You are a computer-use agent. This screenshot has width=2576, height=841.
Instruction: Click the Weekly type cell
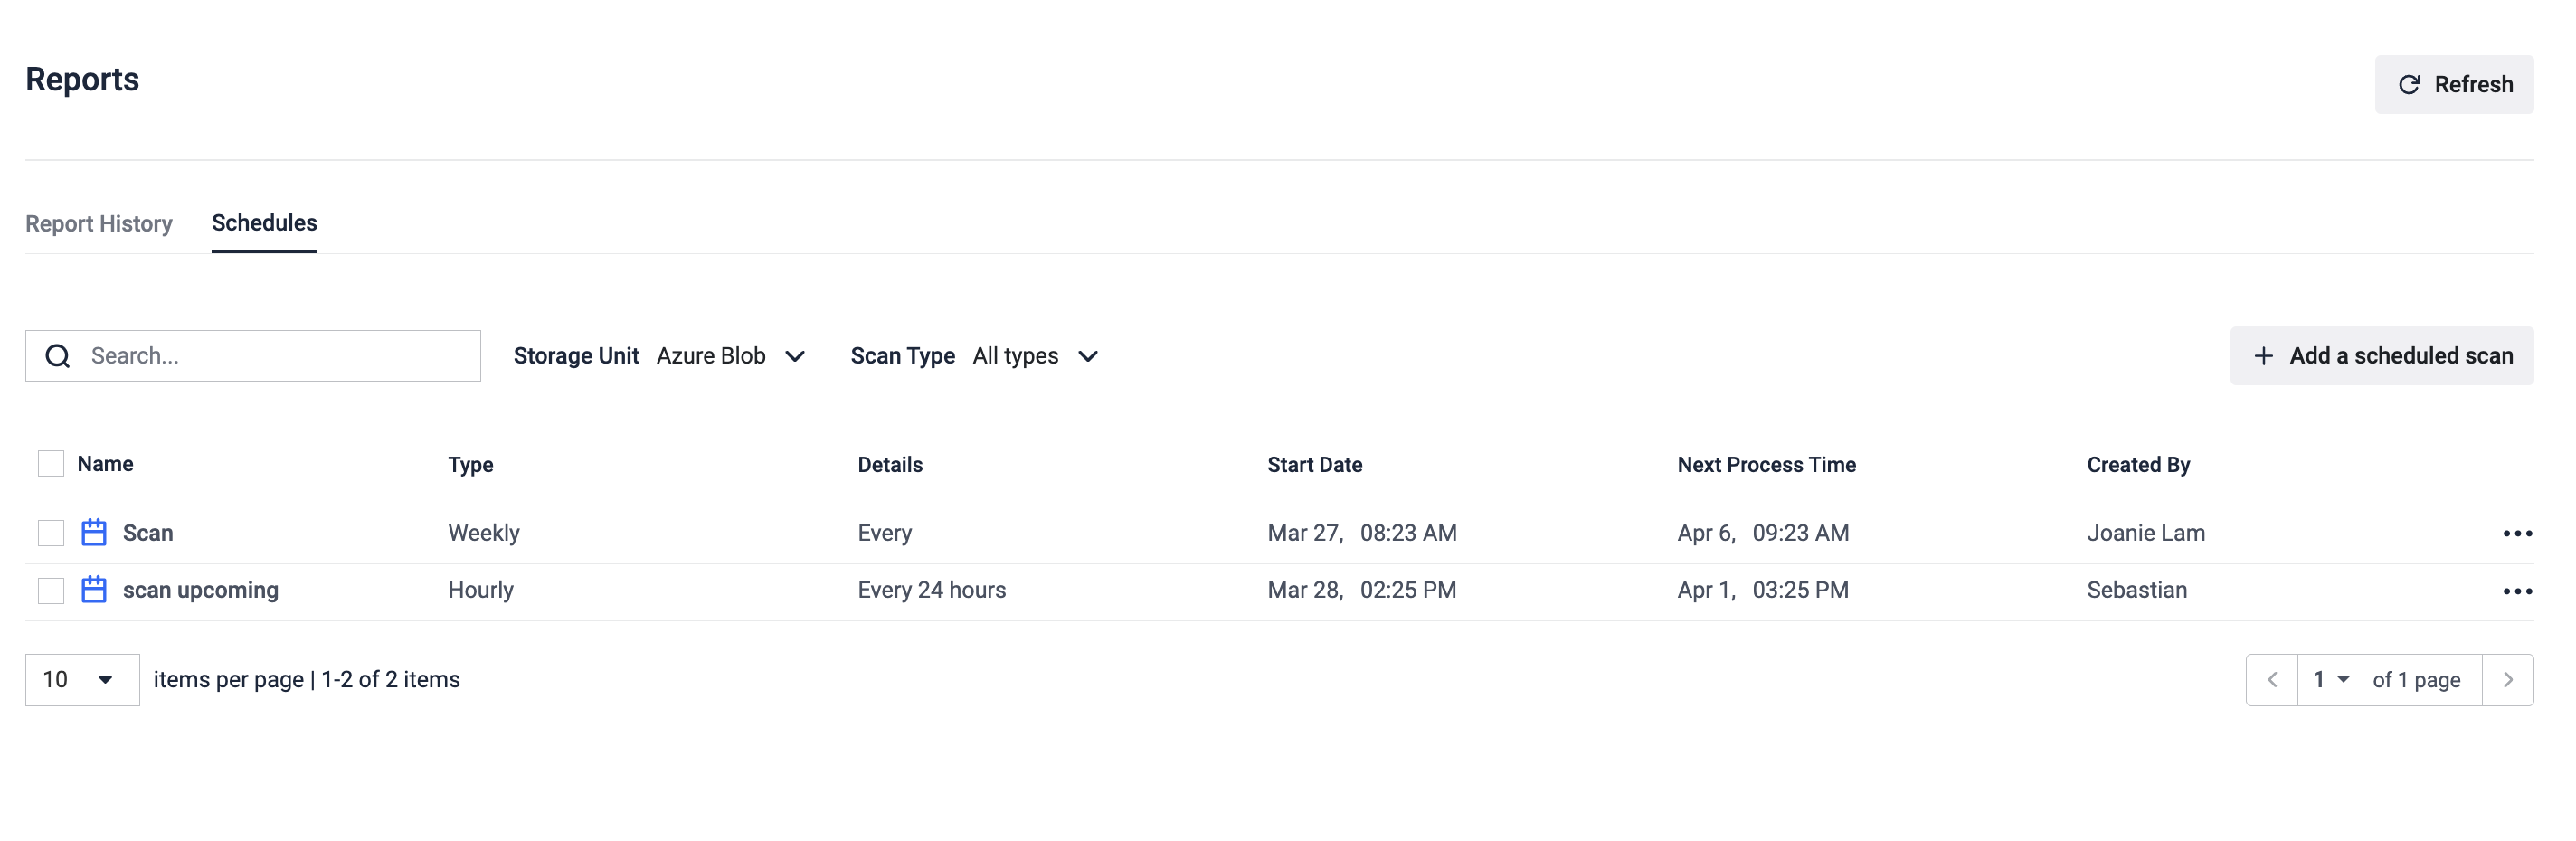(484, 533)
